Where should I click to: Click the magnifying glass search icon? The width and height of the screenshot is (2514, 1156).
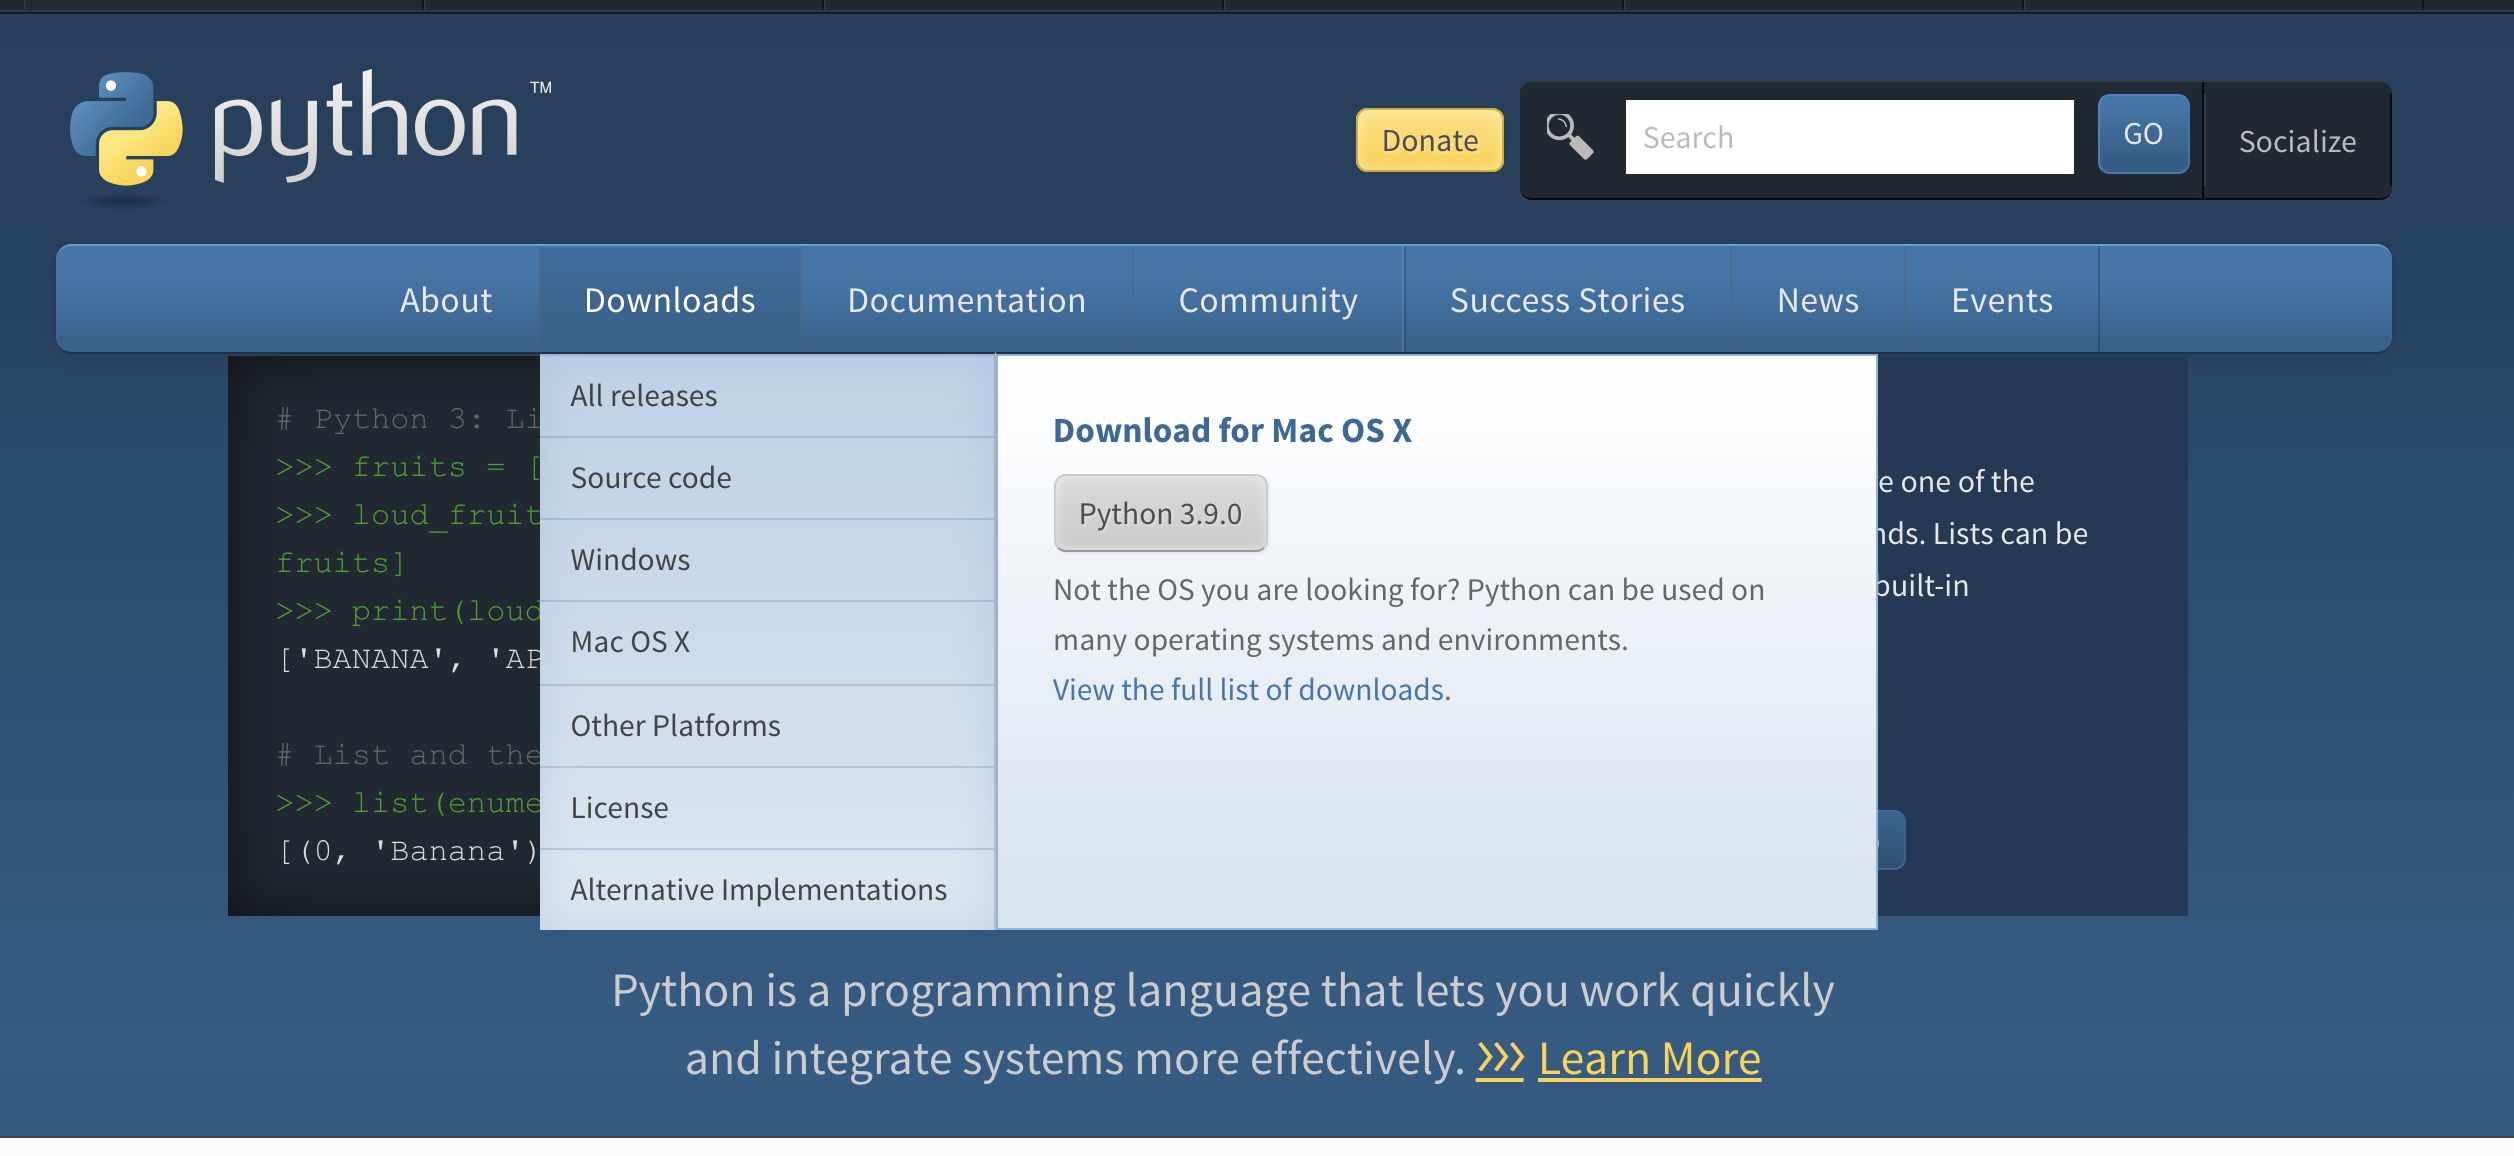tap(1568, 137)
